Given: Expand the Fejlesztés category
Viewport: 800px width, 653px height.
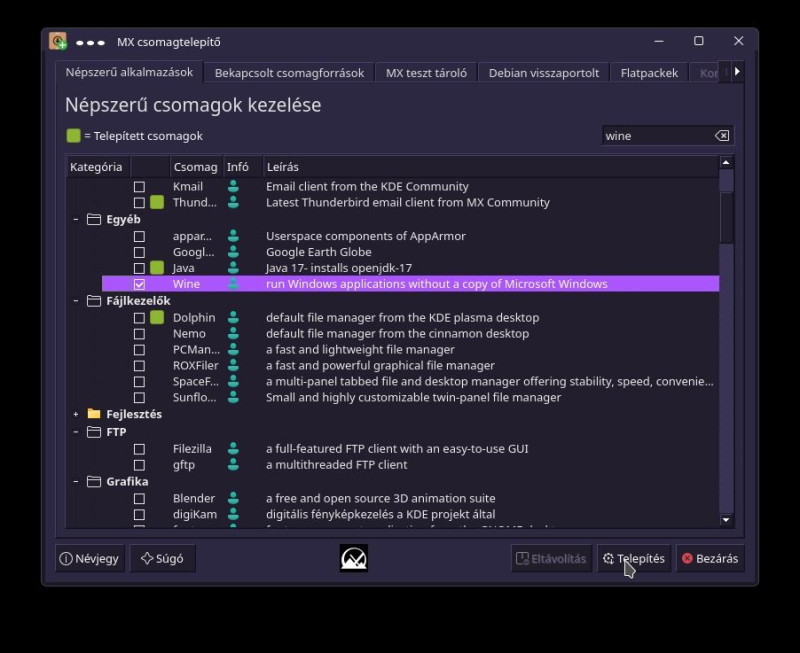Looking at the screenshot, I should coord(76,414).
